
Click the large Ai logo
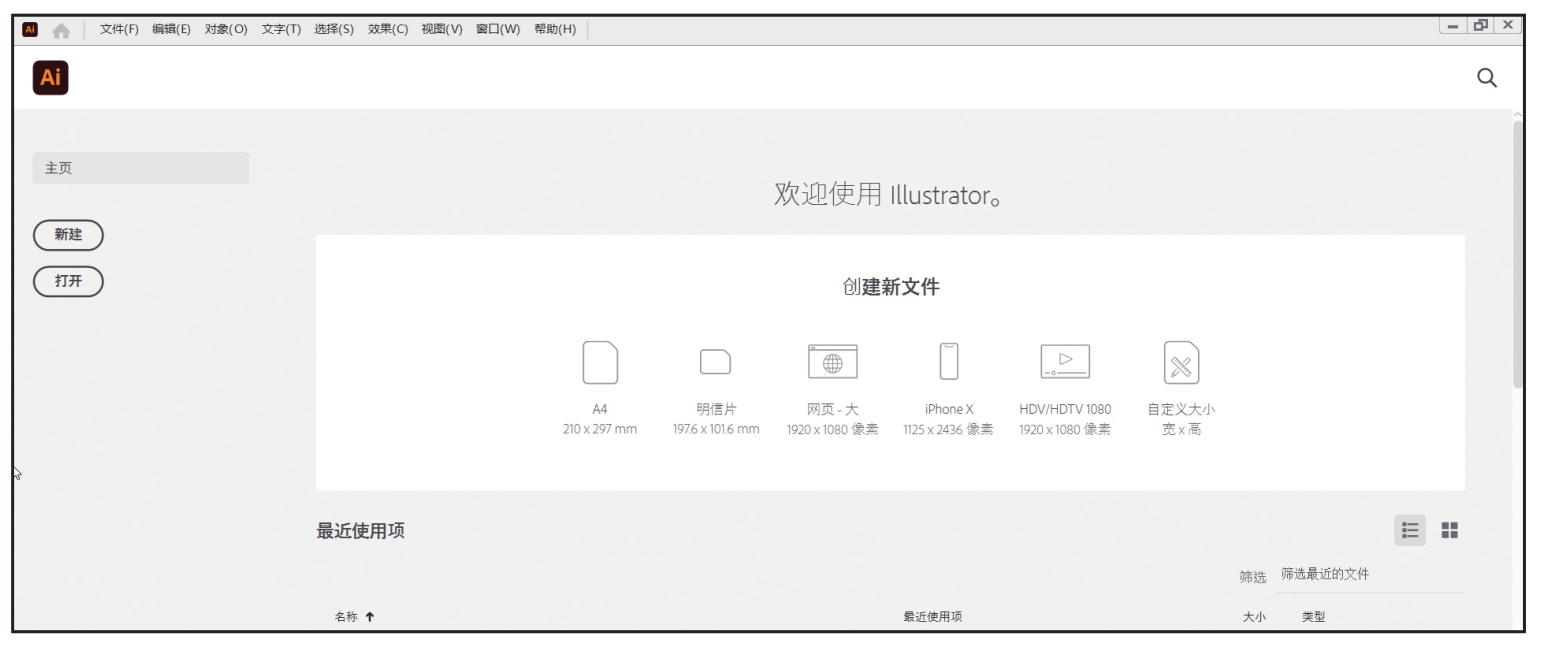[x=51, y=78]
